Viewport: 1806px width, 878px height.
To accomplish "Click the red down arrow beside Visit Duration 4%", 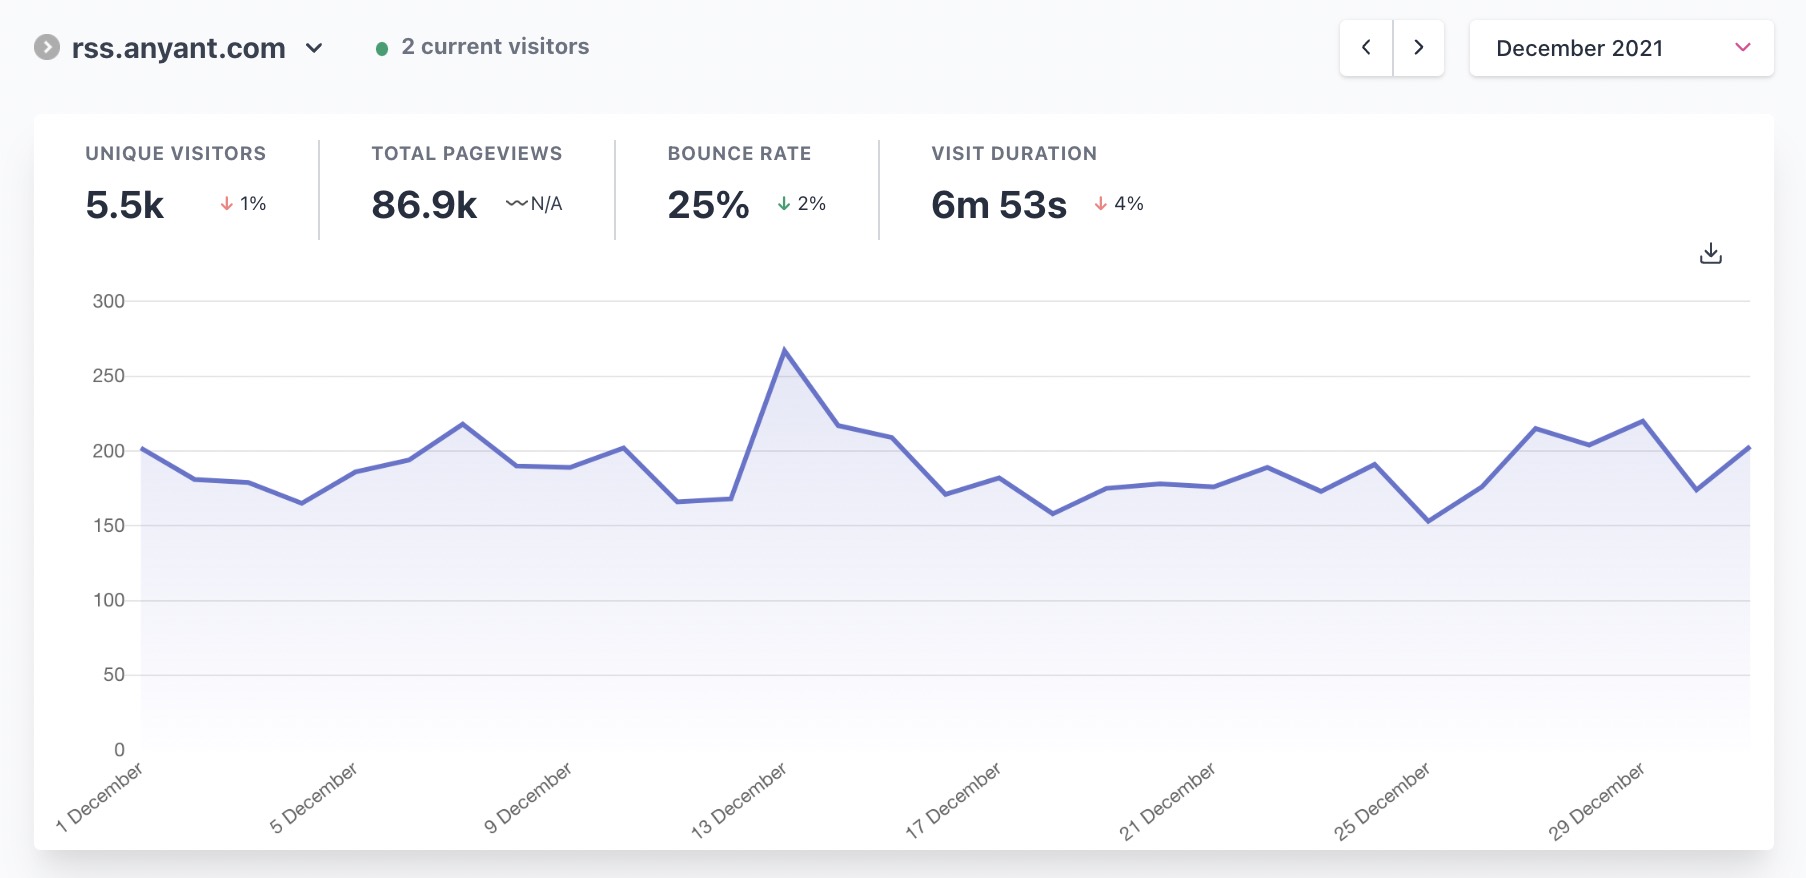I will click(1100, 204).
